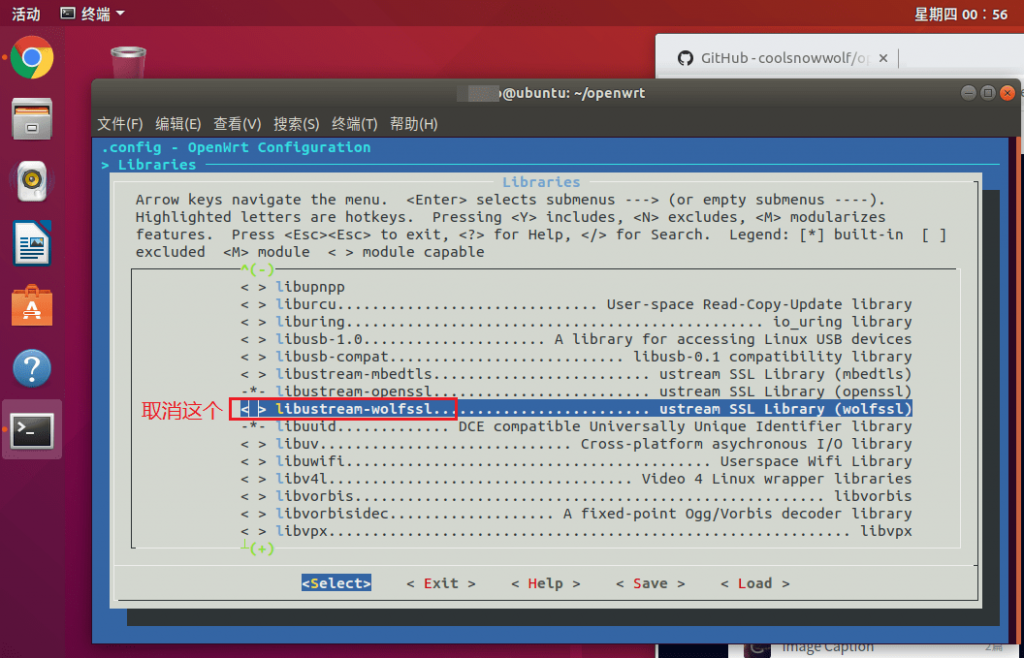Viewport: 1024px width, 658px height.
Task: Open the 搜索(S) menu
Action: coord(296,124)
